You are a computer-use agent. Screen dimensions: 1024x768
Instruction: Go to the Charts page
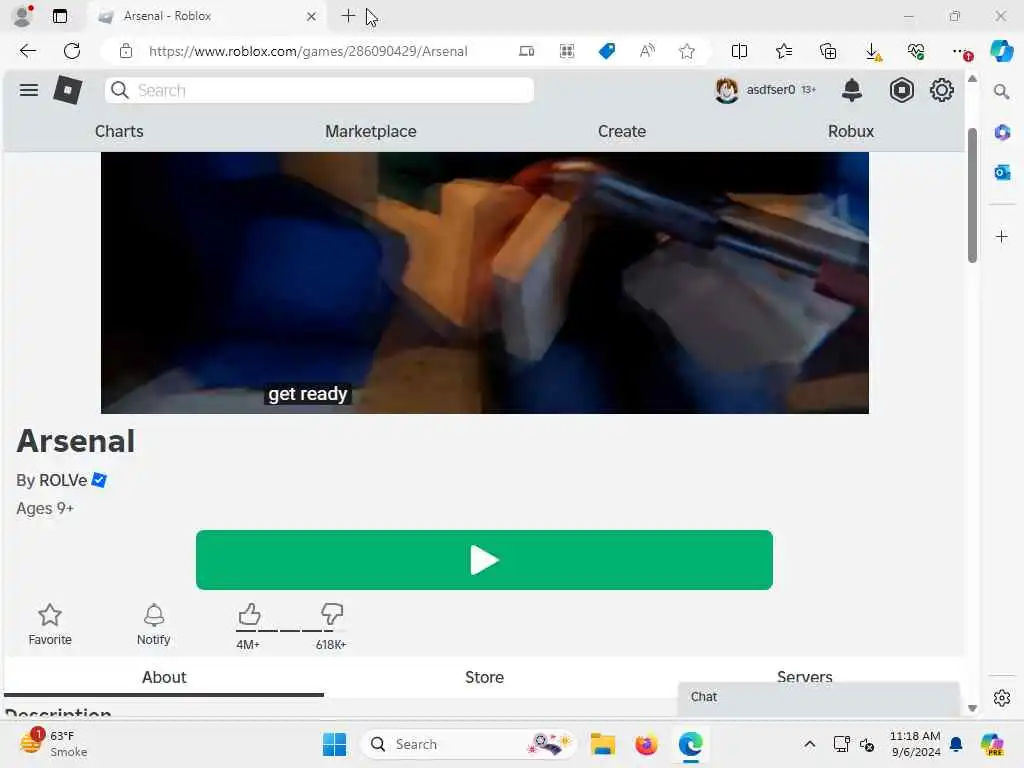(x=119, y=131)
